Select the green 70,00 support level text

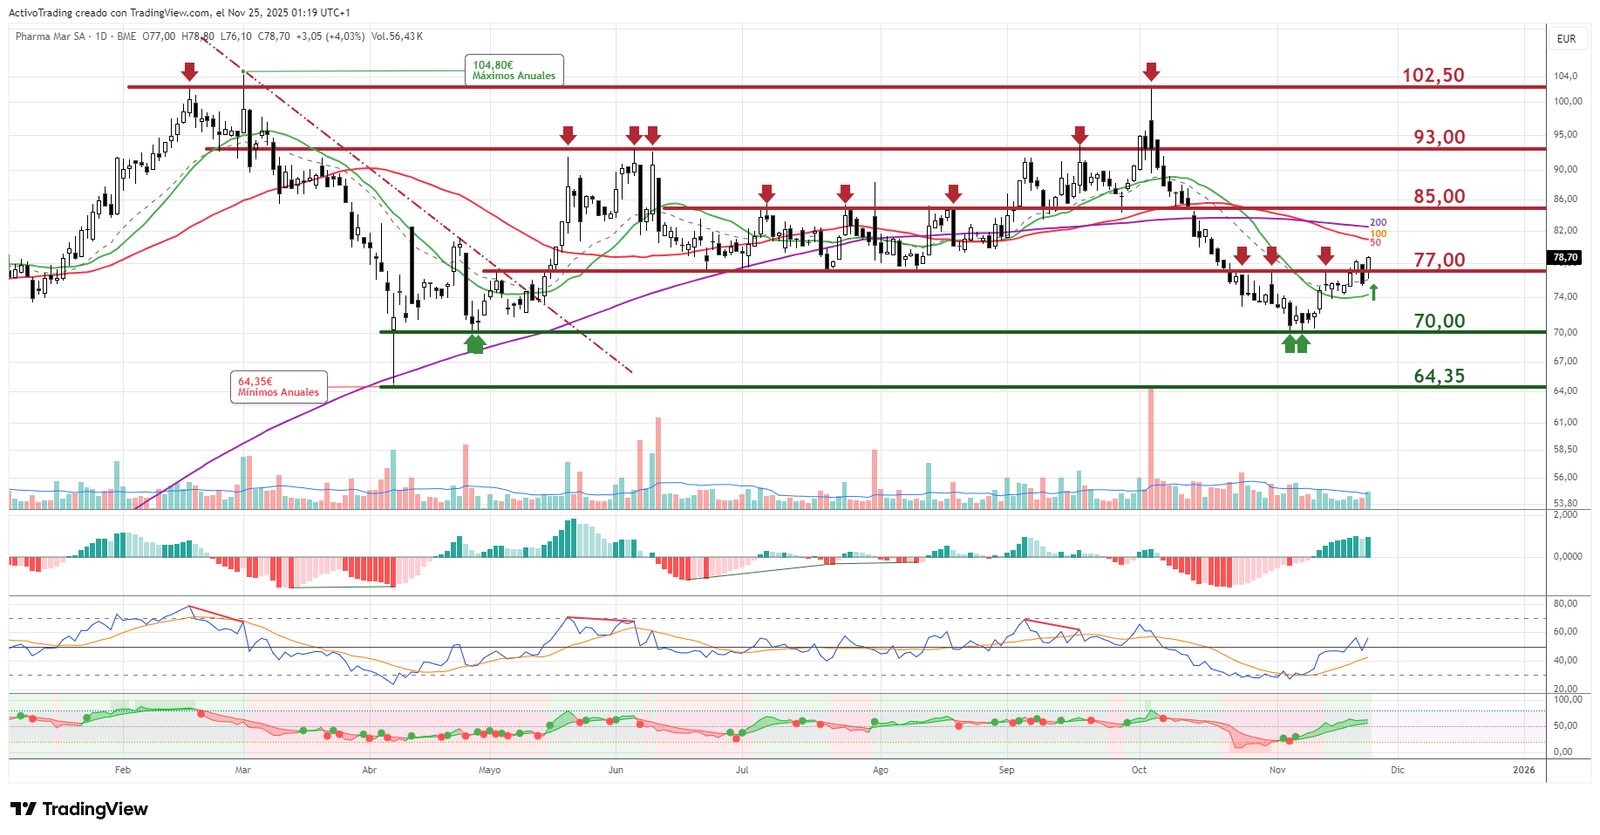tap(1439, 321)
